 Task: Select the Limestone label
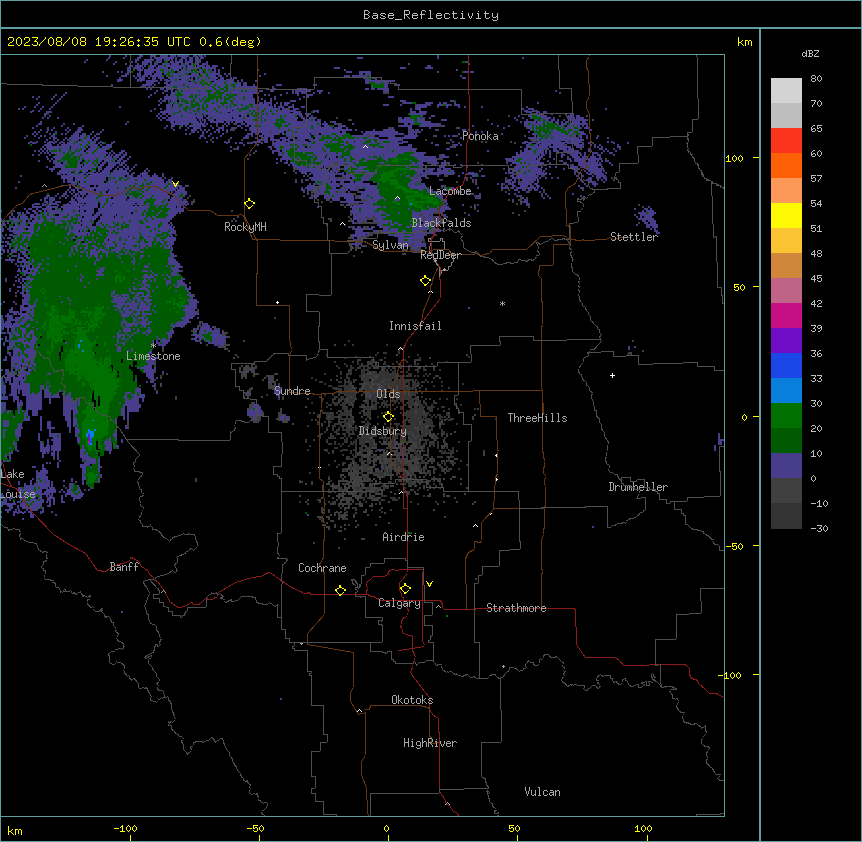pos(153,356)
